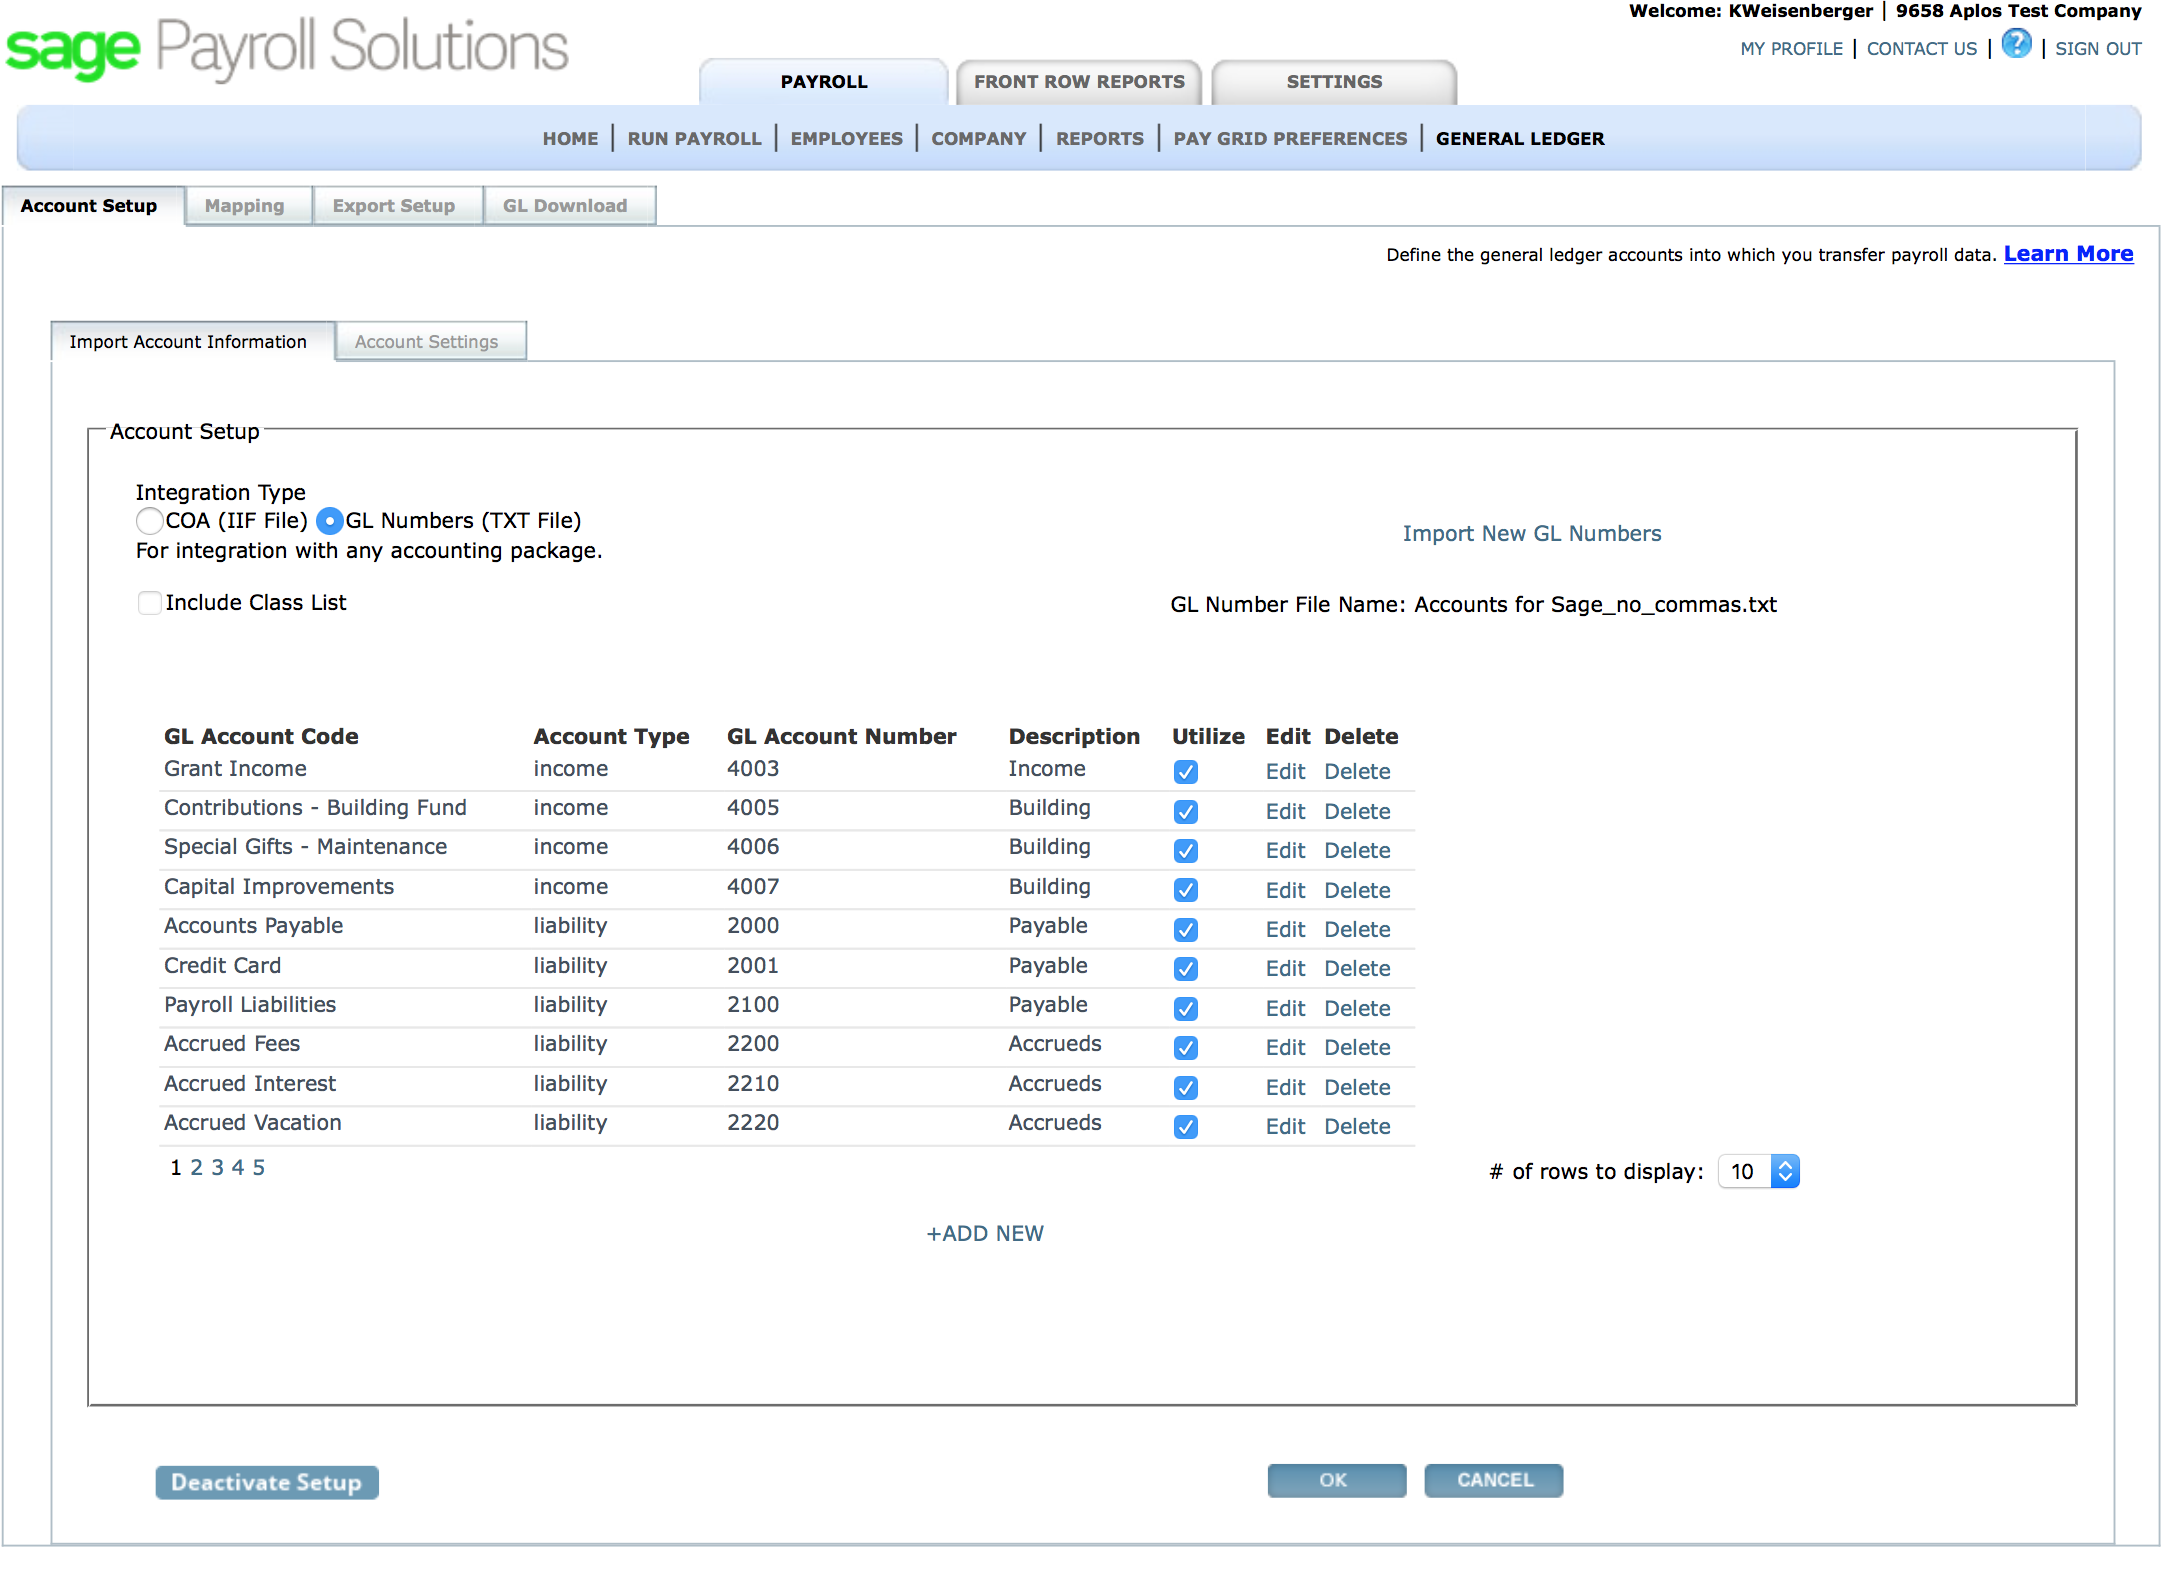Go to page 3 of accounts
Image resolution: width=2162 pixels, height=1584 pixels.
(217, 1168)
